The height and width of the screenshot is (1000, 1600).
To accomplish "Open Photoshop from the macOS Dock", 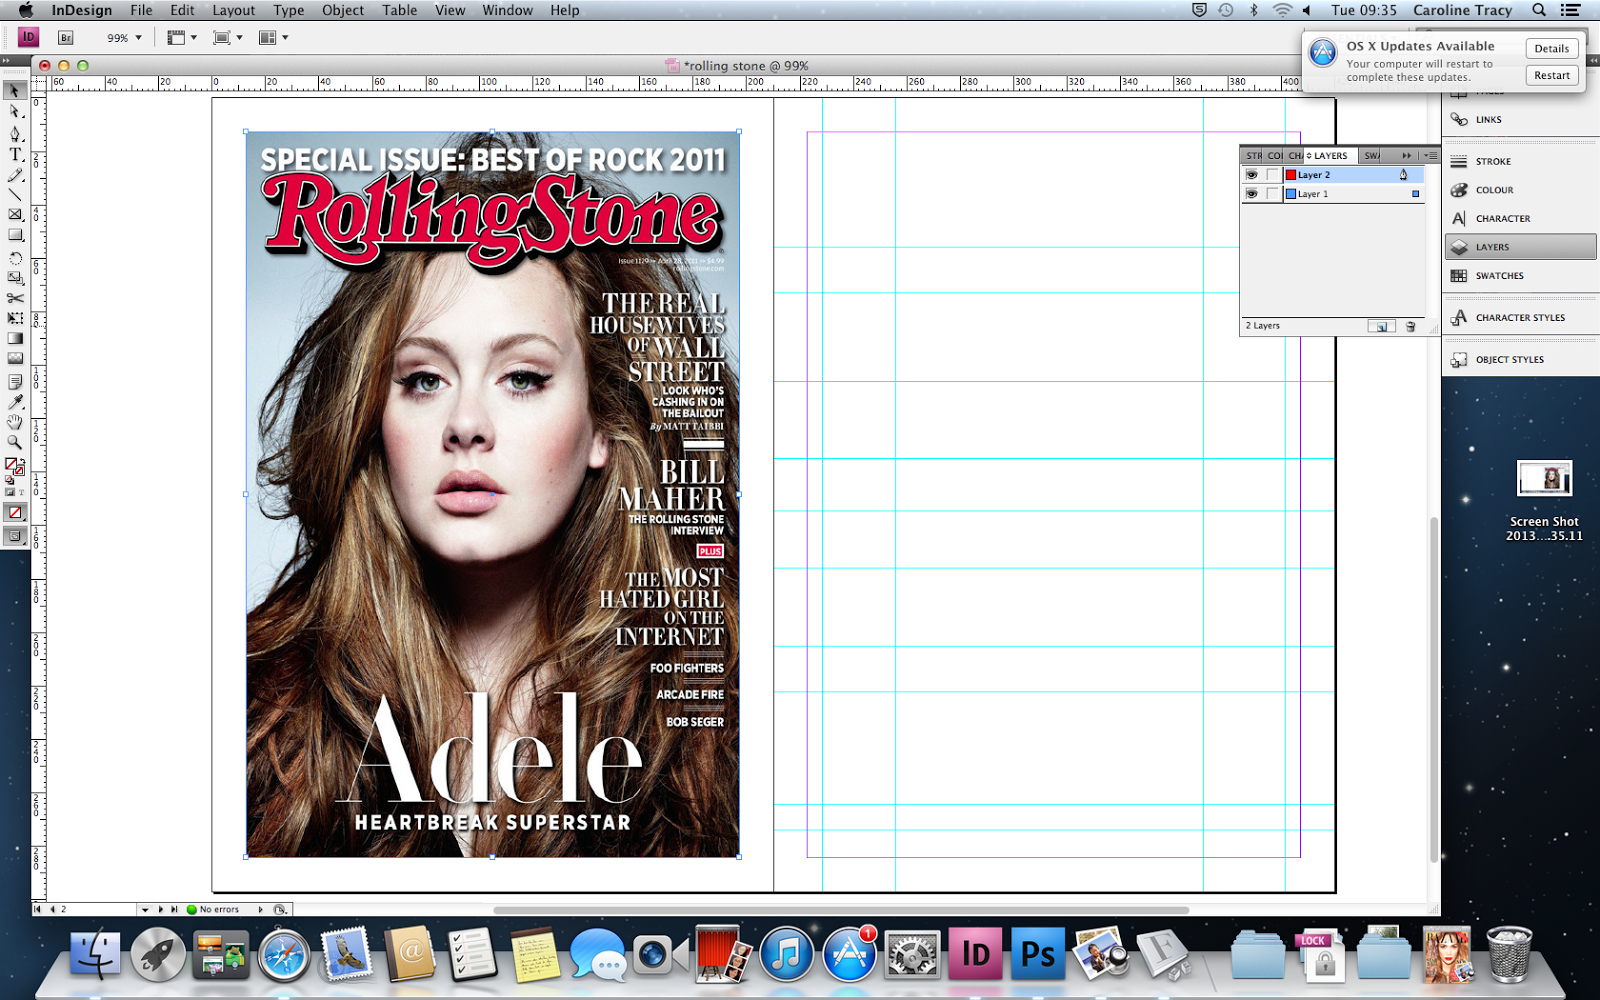I will coord(1037,955).
